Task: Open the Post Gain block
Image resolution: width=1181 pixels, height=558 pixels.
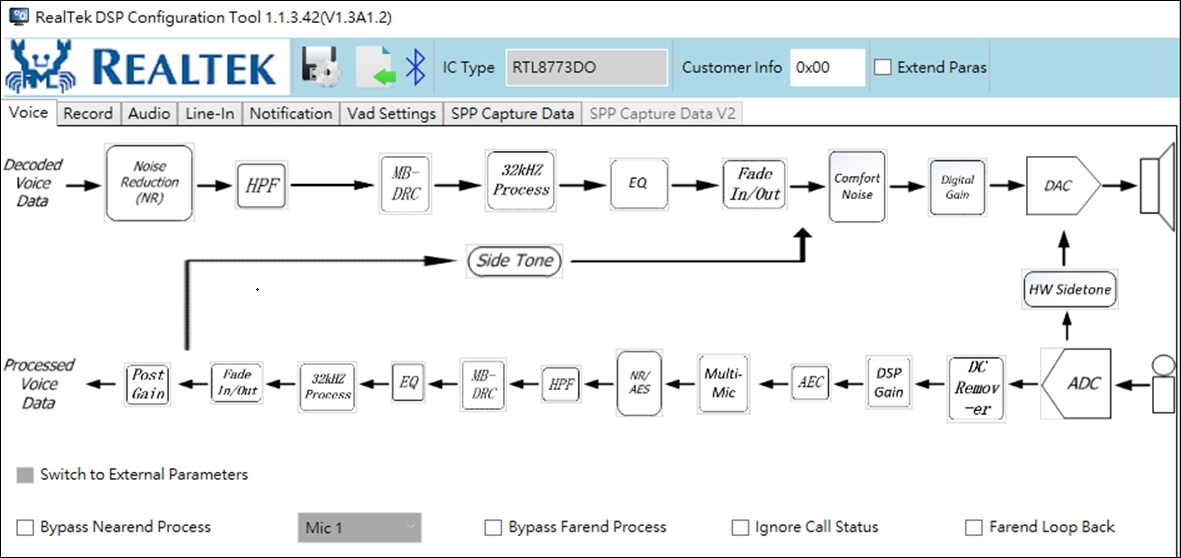Action: pos(148,383)
